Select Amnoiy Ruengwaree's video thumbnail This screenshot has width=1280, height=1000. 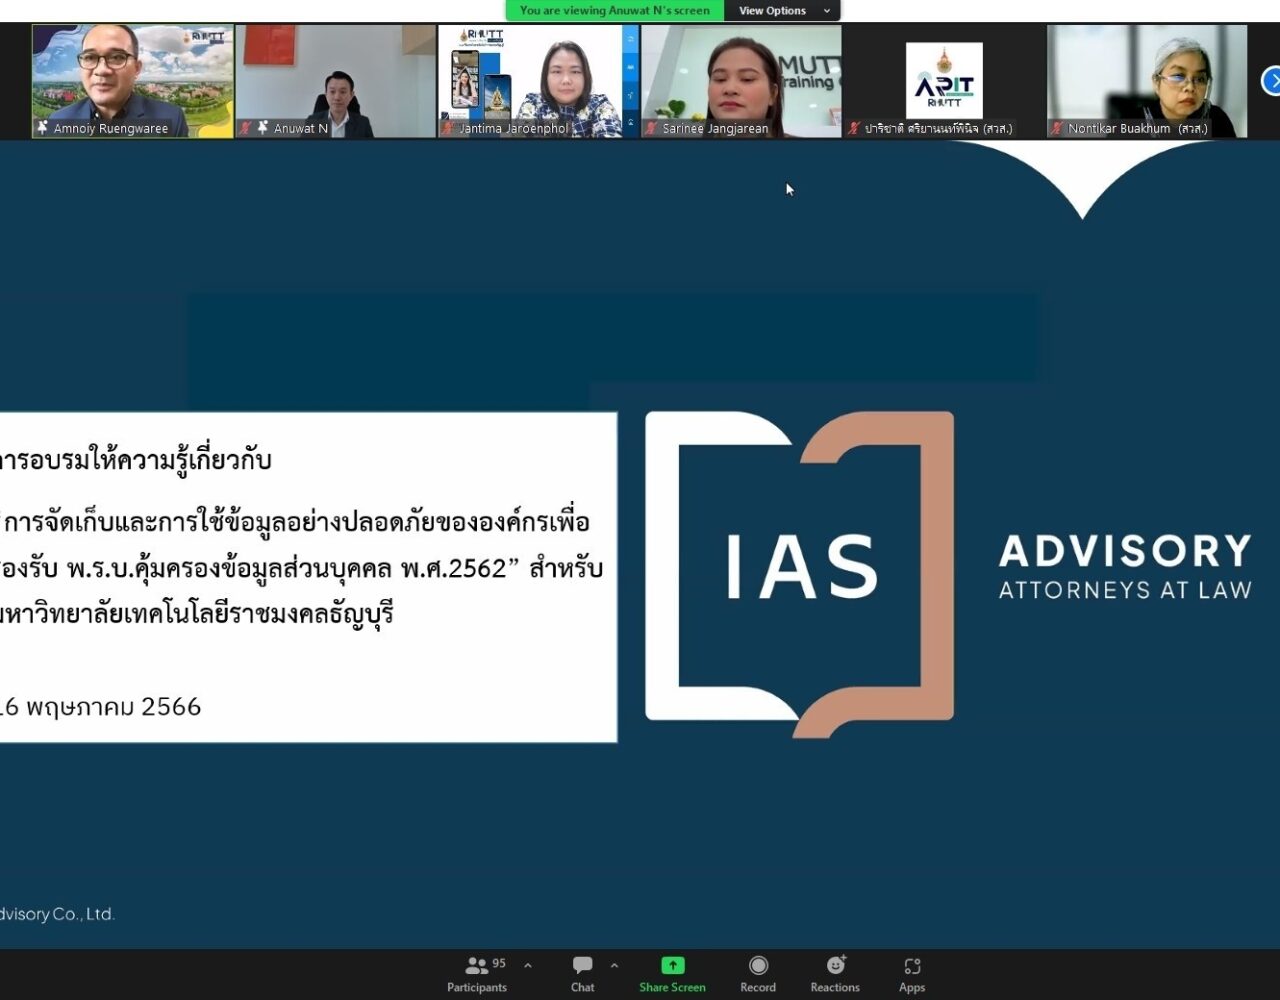click(x=133, y=81)
